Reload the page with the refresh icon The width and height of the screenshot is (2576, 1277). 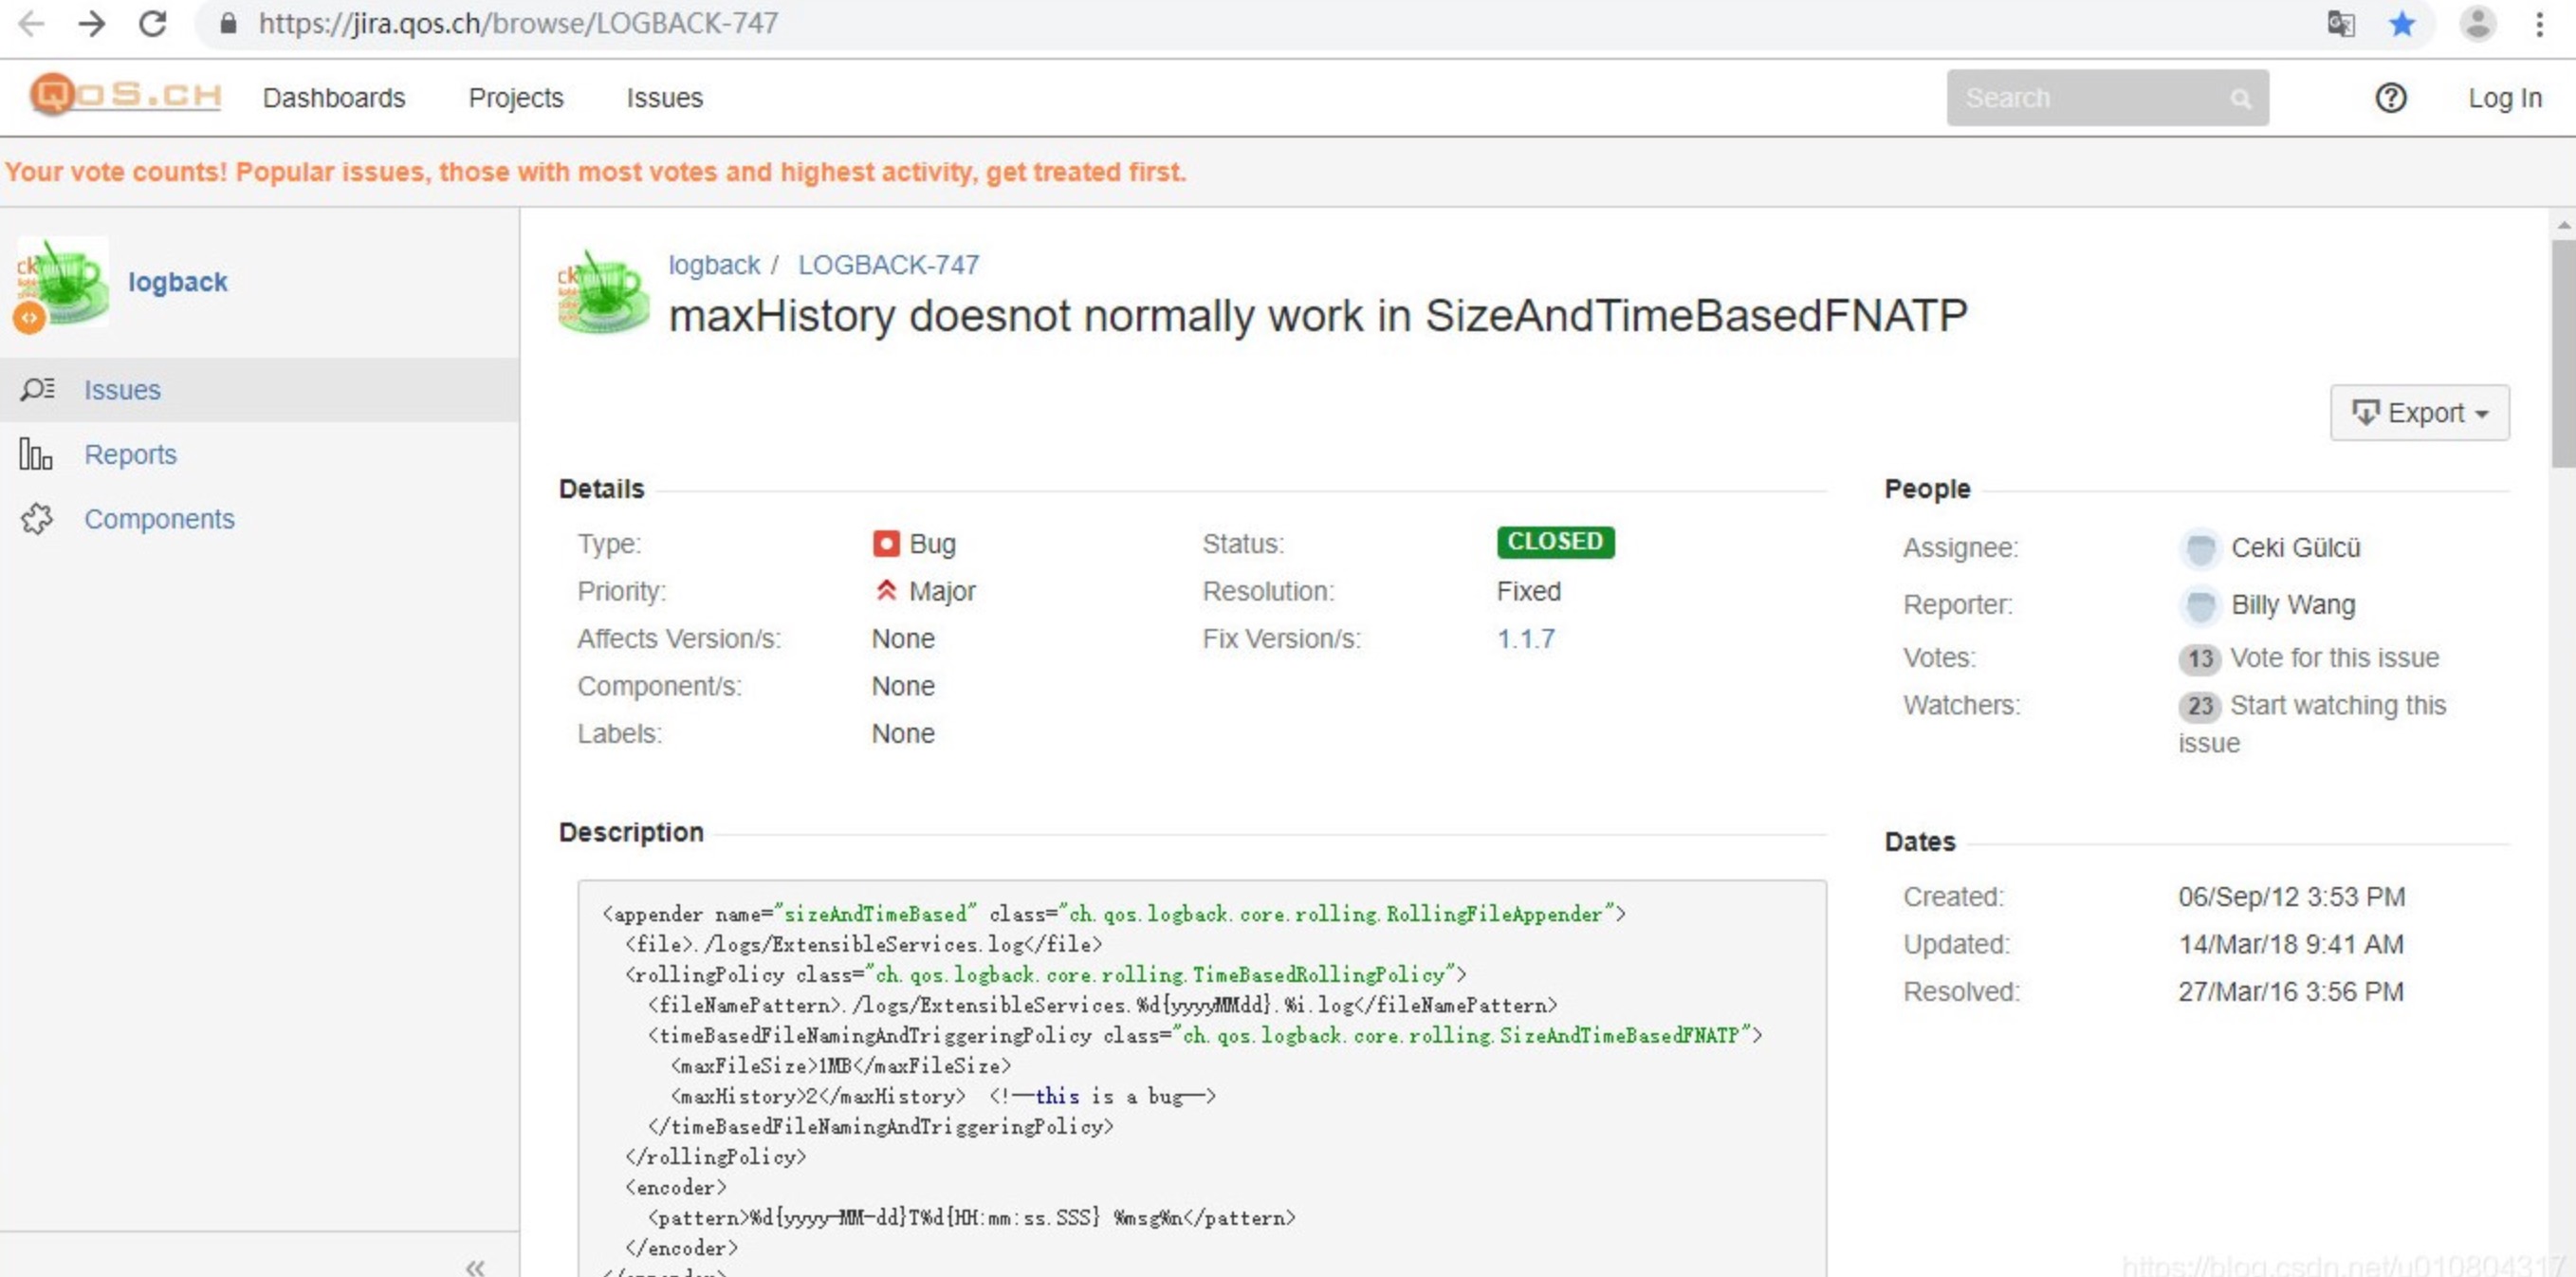pyautogui.click(x=152, y=23)
